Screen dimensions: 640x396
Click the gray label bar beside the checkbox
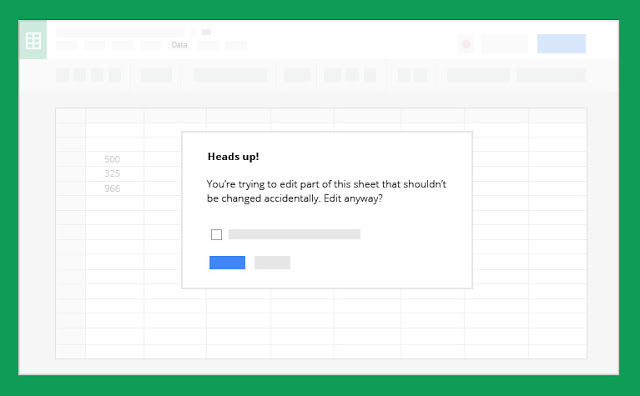294,234
